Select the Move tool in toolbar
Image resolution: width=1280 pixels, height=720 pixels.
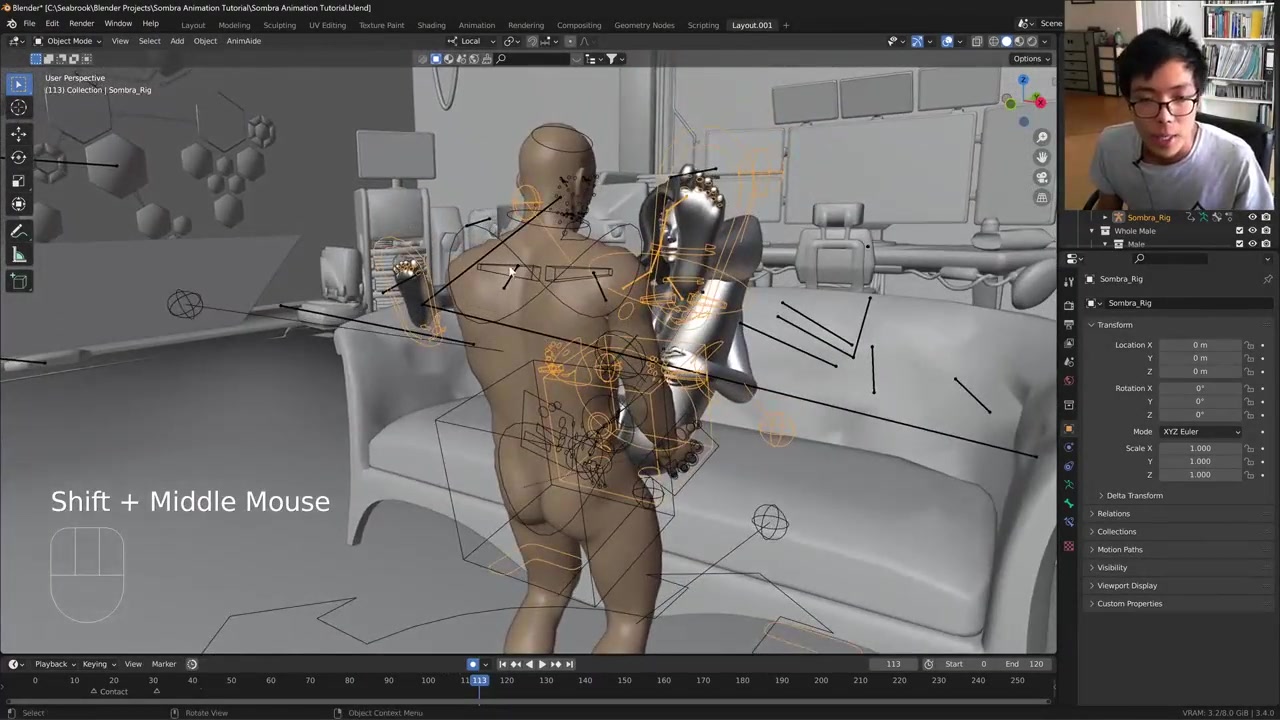coord(18,133)
